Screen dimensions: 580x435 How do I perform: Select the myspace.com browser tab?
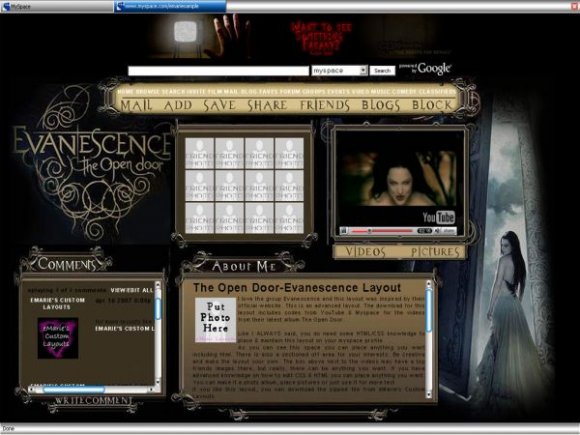click(x=170, y=6)
